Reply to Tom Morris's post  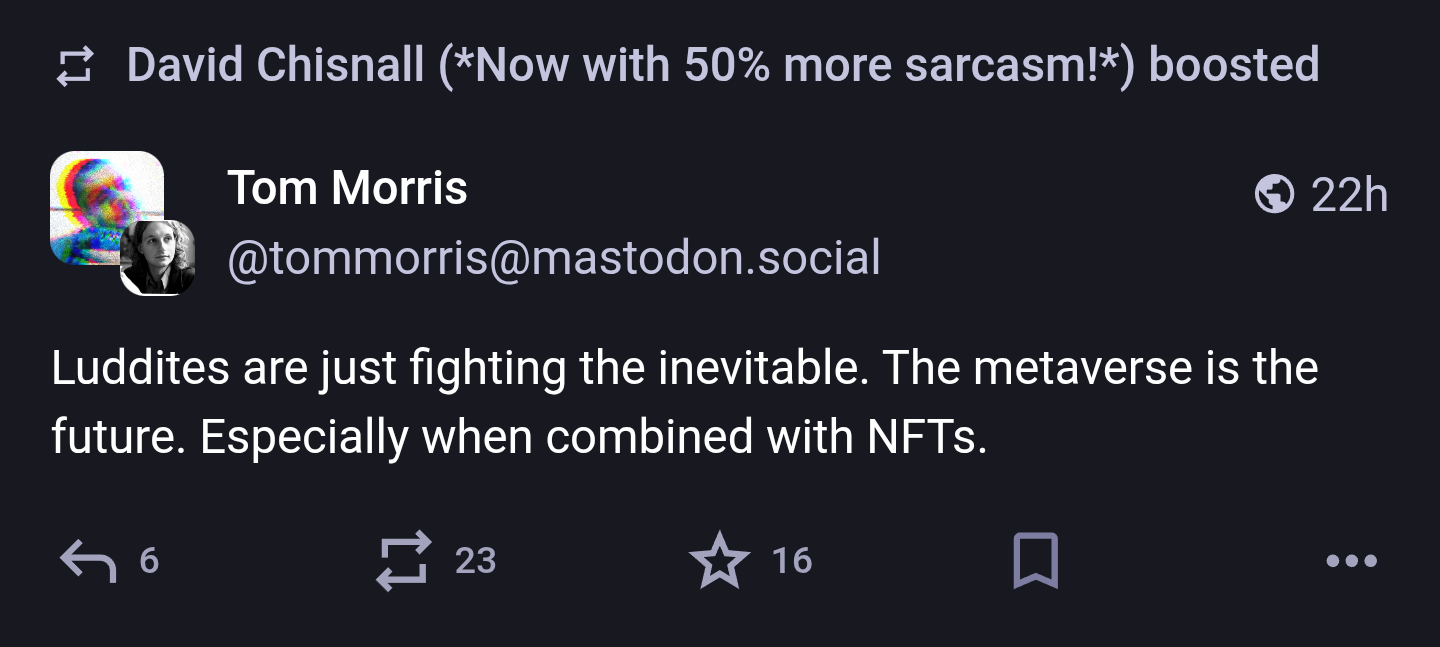coord(88,561)
